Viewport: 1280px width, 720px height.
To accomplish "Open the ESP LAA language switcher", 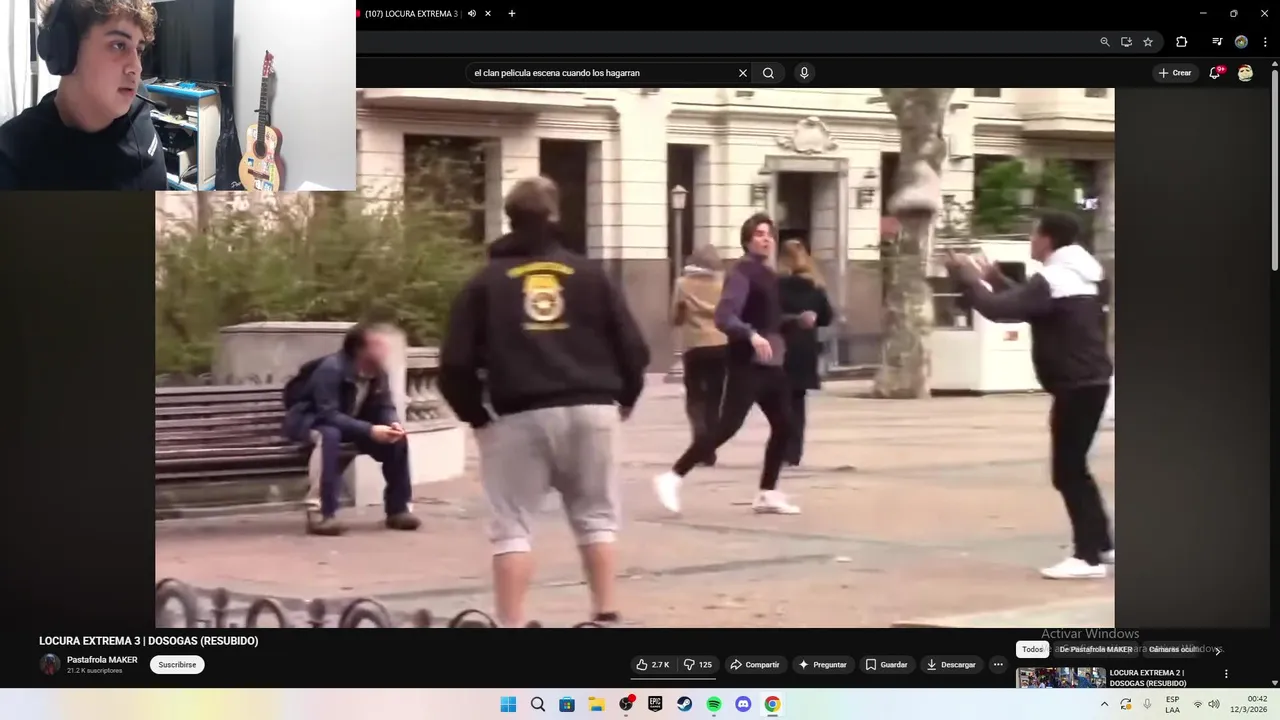I will click(x=1172, y=704).
